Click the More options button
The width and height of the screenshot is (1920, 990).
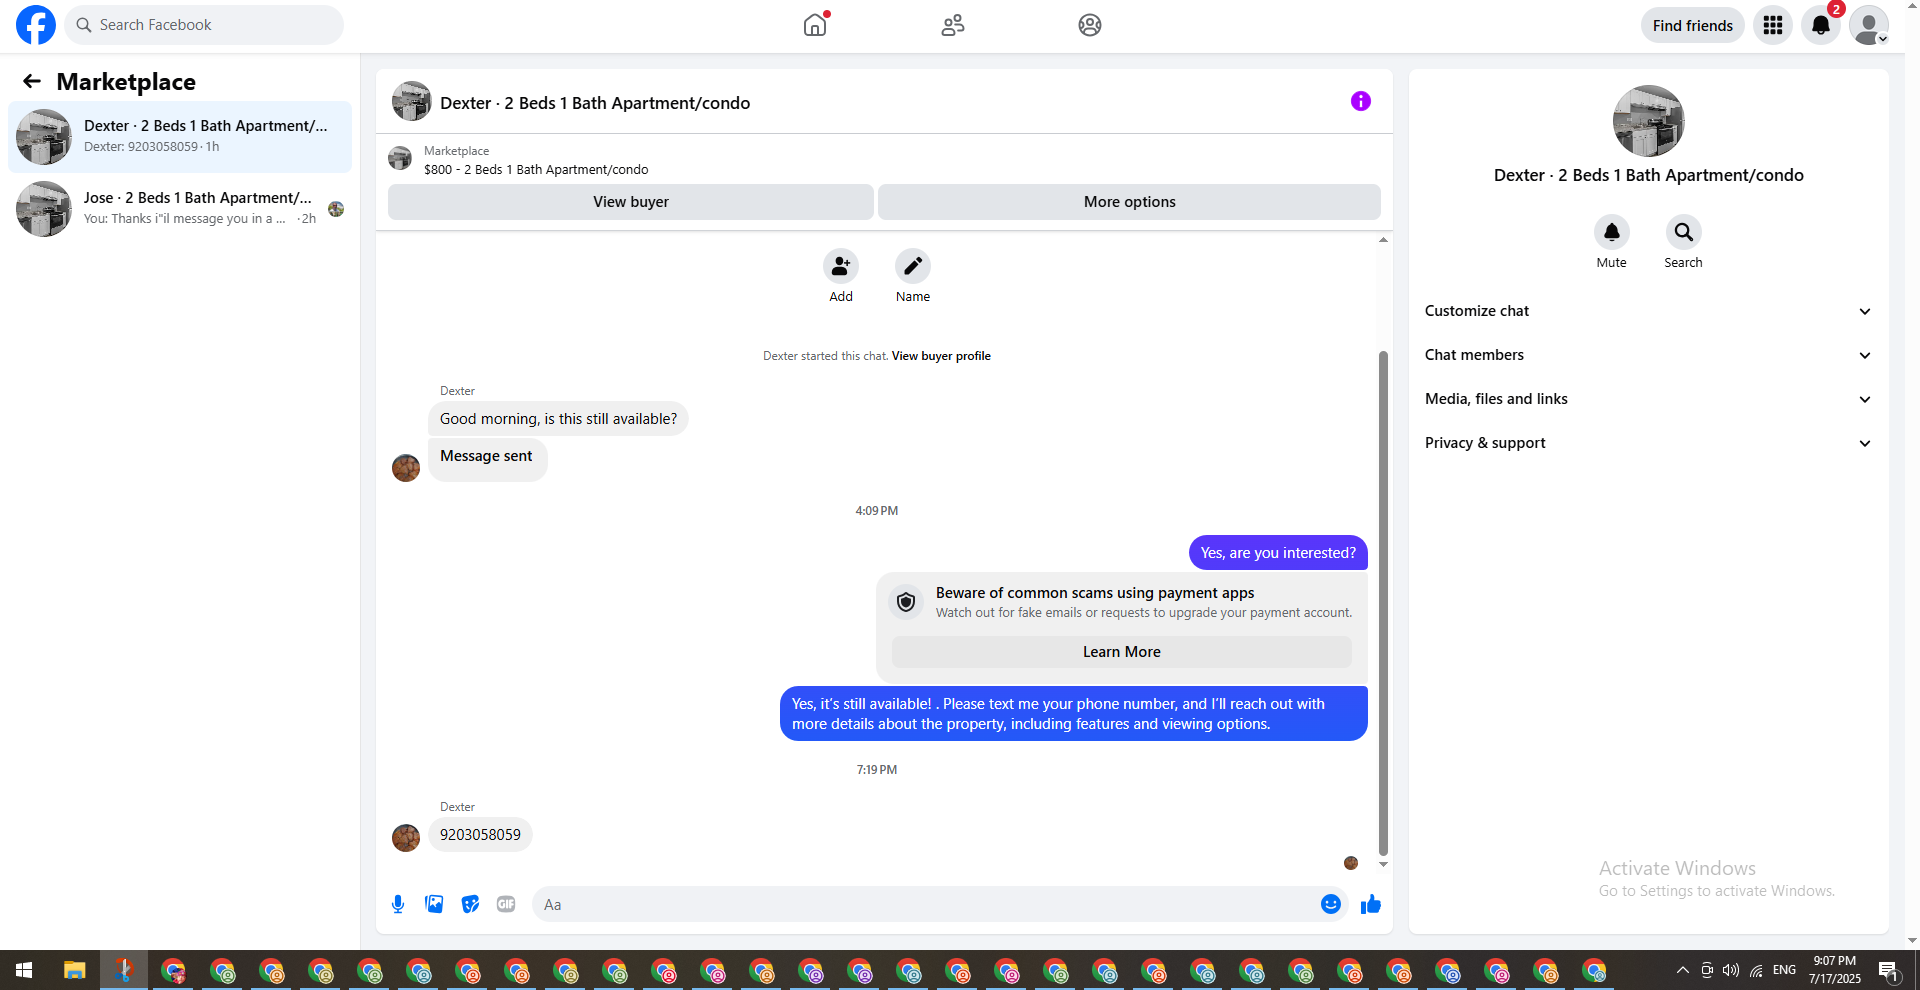click(x=1130, y=202)
